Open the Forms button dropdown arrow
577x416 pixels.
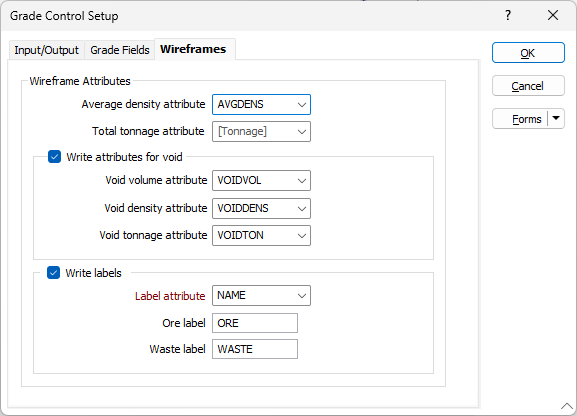tap(556, 119)
